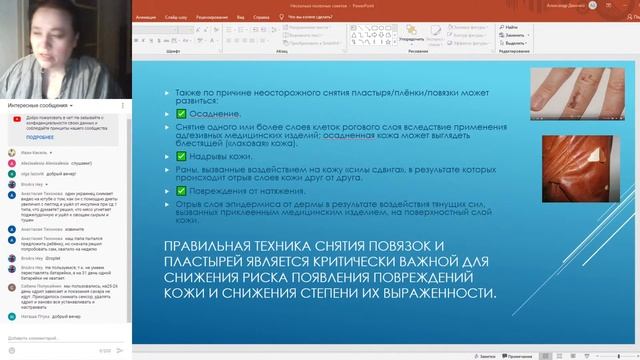Click the avatar next to 'Наташа Птуха' message
The image size is (640, 360).
(12, 317)
